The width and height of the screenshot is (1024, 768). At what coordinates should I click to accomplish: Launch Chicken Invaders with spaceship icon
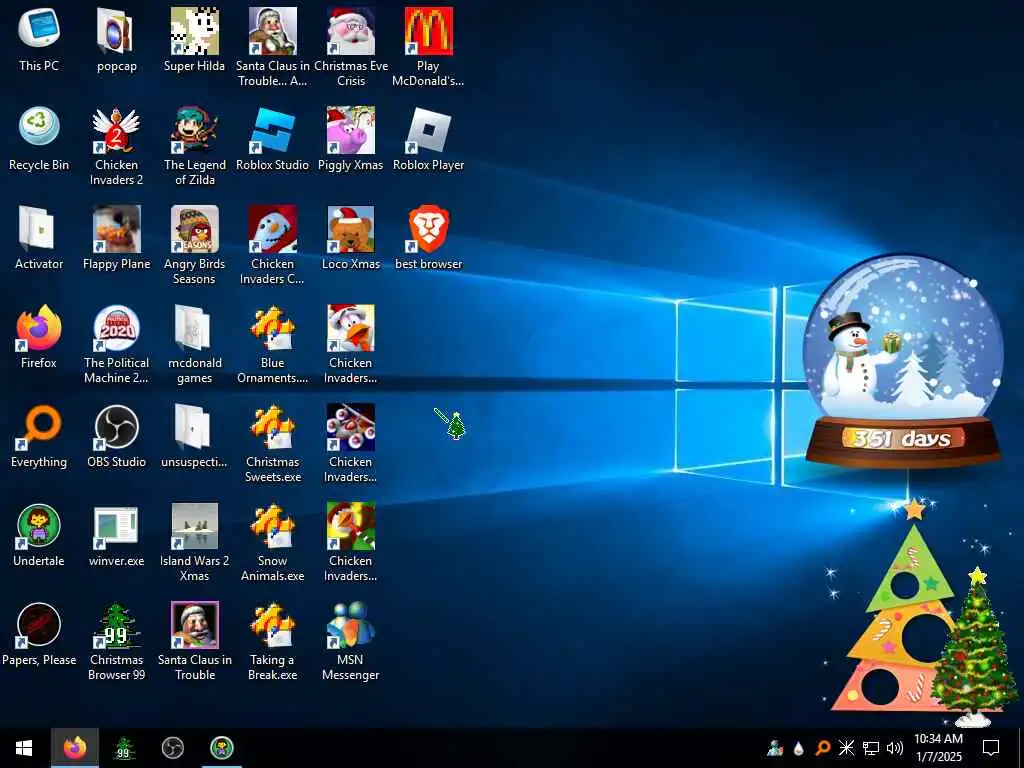point(351,443)
